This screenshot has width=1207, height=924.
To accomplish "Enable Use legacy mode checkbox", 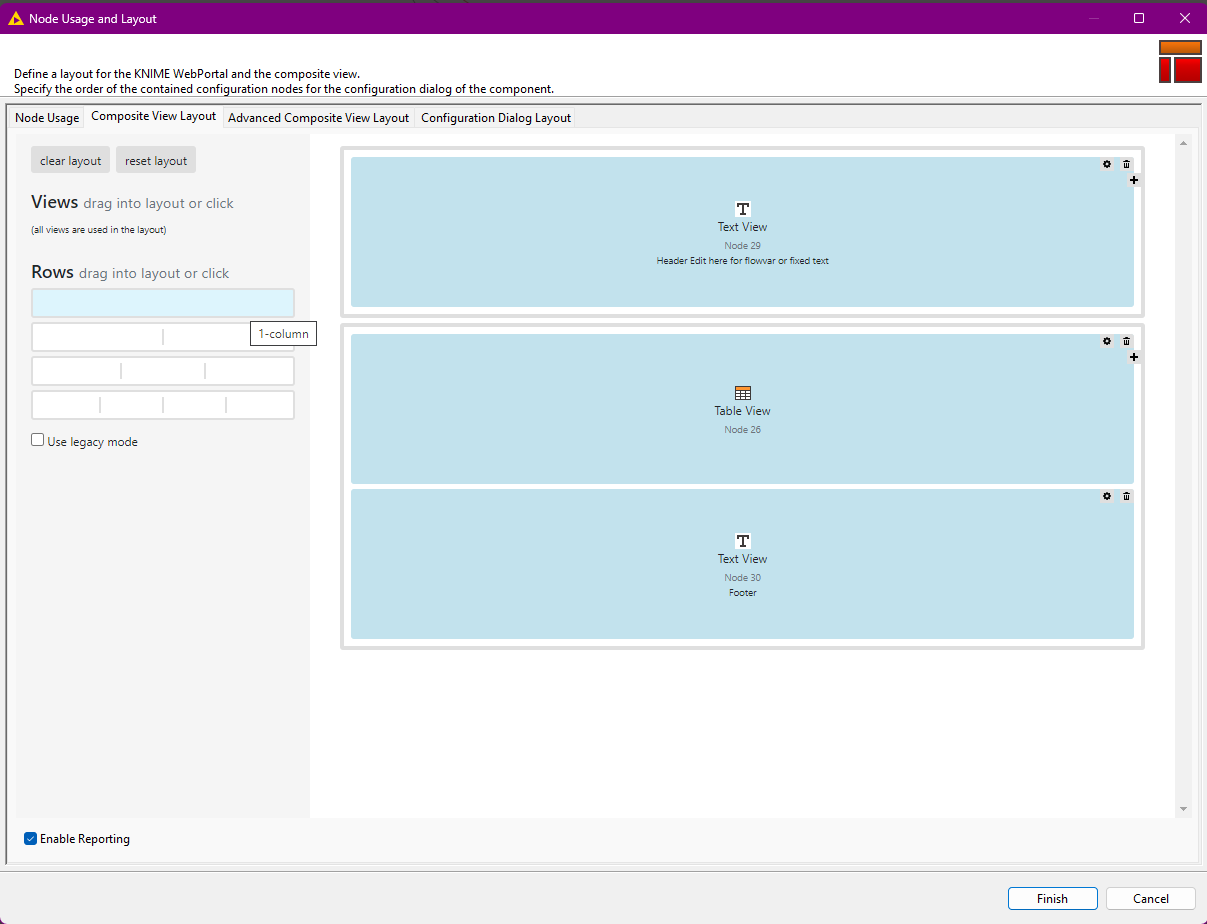I will coord(38,440).
